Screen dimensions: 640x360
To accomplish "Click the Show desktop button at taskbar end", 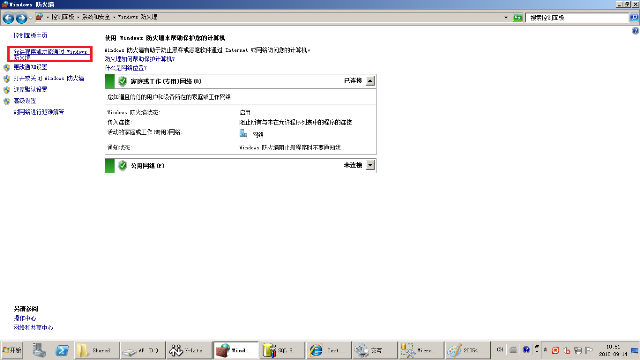I will [x=635, y=350].
